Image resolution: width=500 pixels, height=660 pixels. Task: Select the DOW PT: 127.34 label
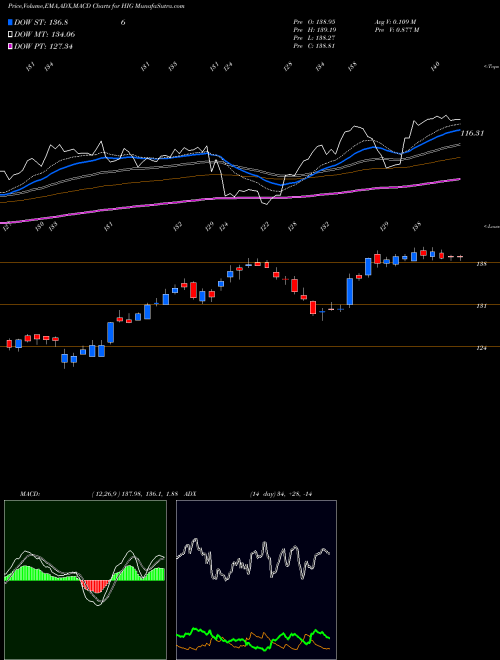(43, 46)
